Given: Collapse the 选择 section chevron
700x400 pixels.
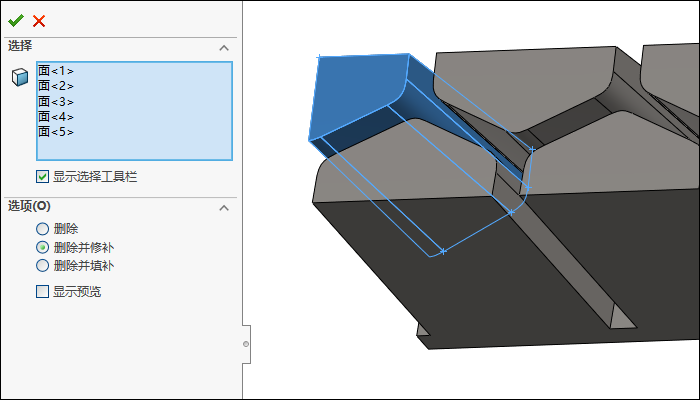Looking at the screenshot, I should pos(224,48).
